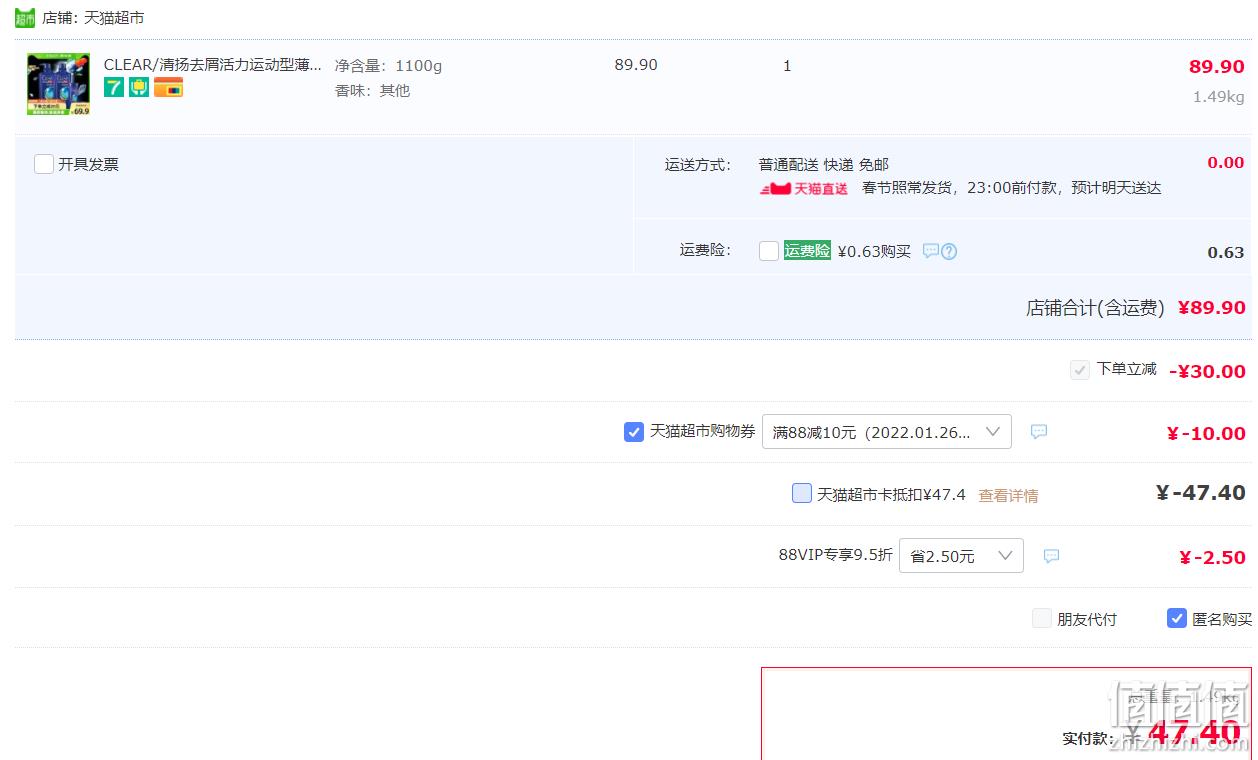The height and width of the screenshot is (760, 1258).
Task: Click the 朋友代付 checkbox
Action: pyautogui.click(x=1042, y=618)
